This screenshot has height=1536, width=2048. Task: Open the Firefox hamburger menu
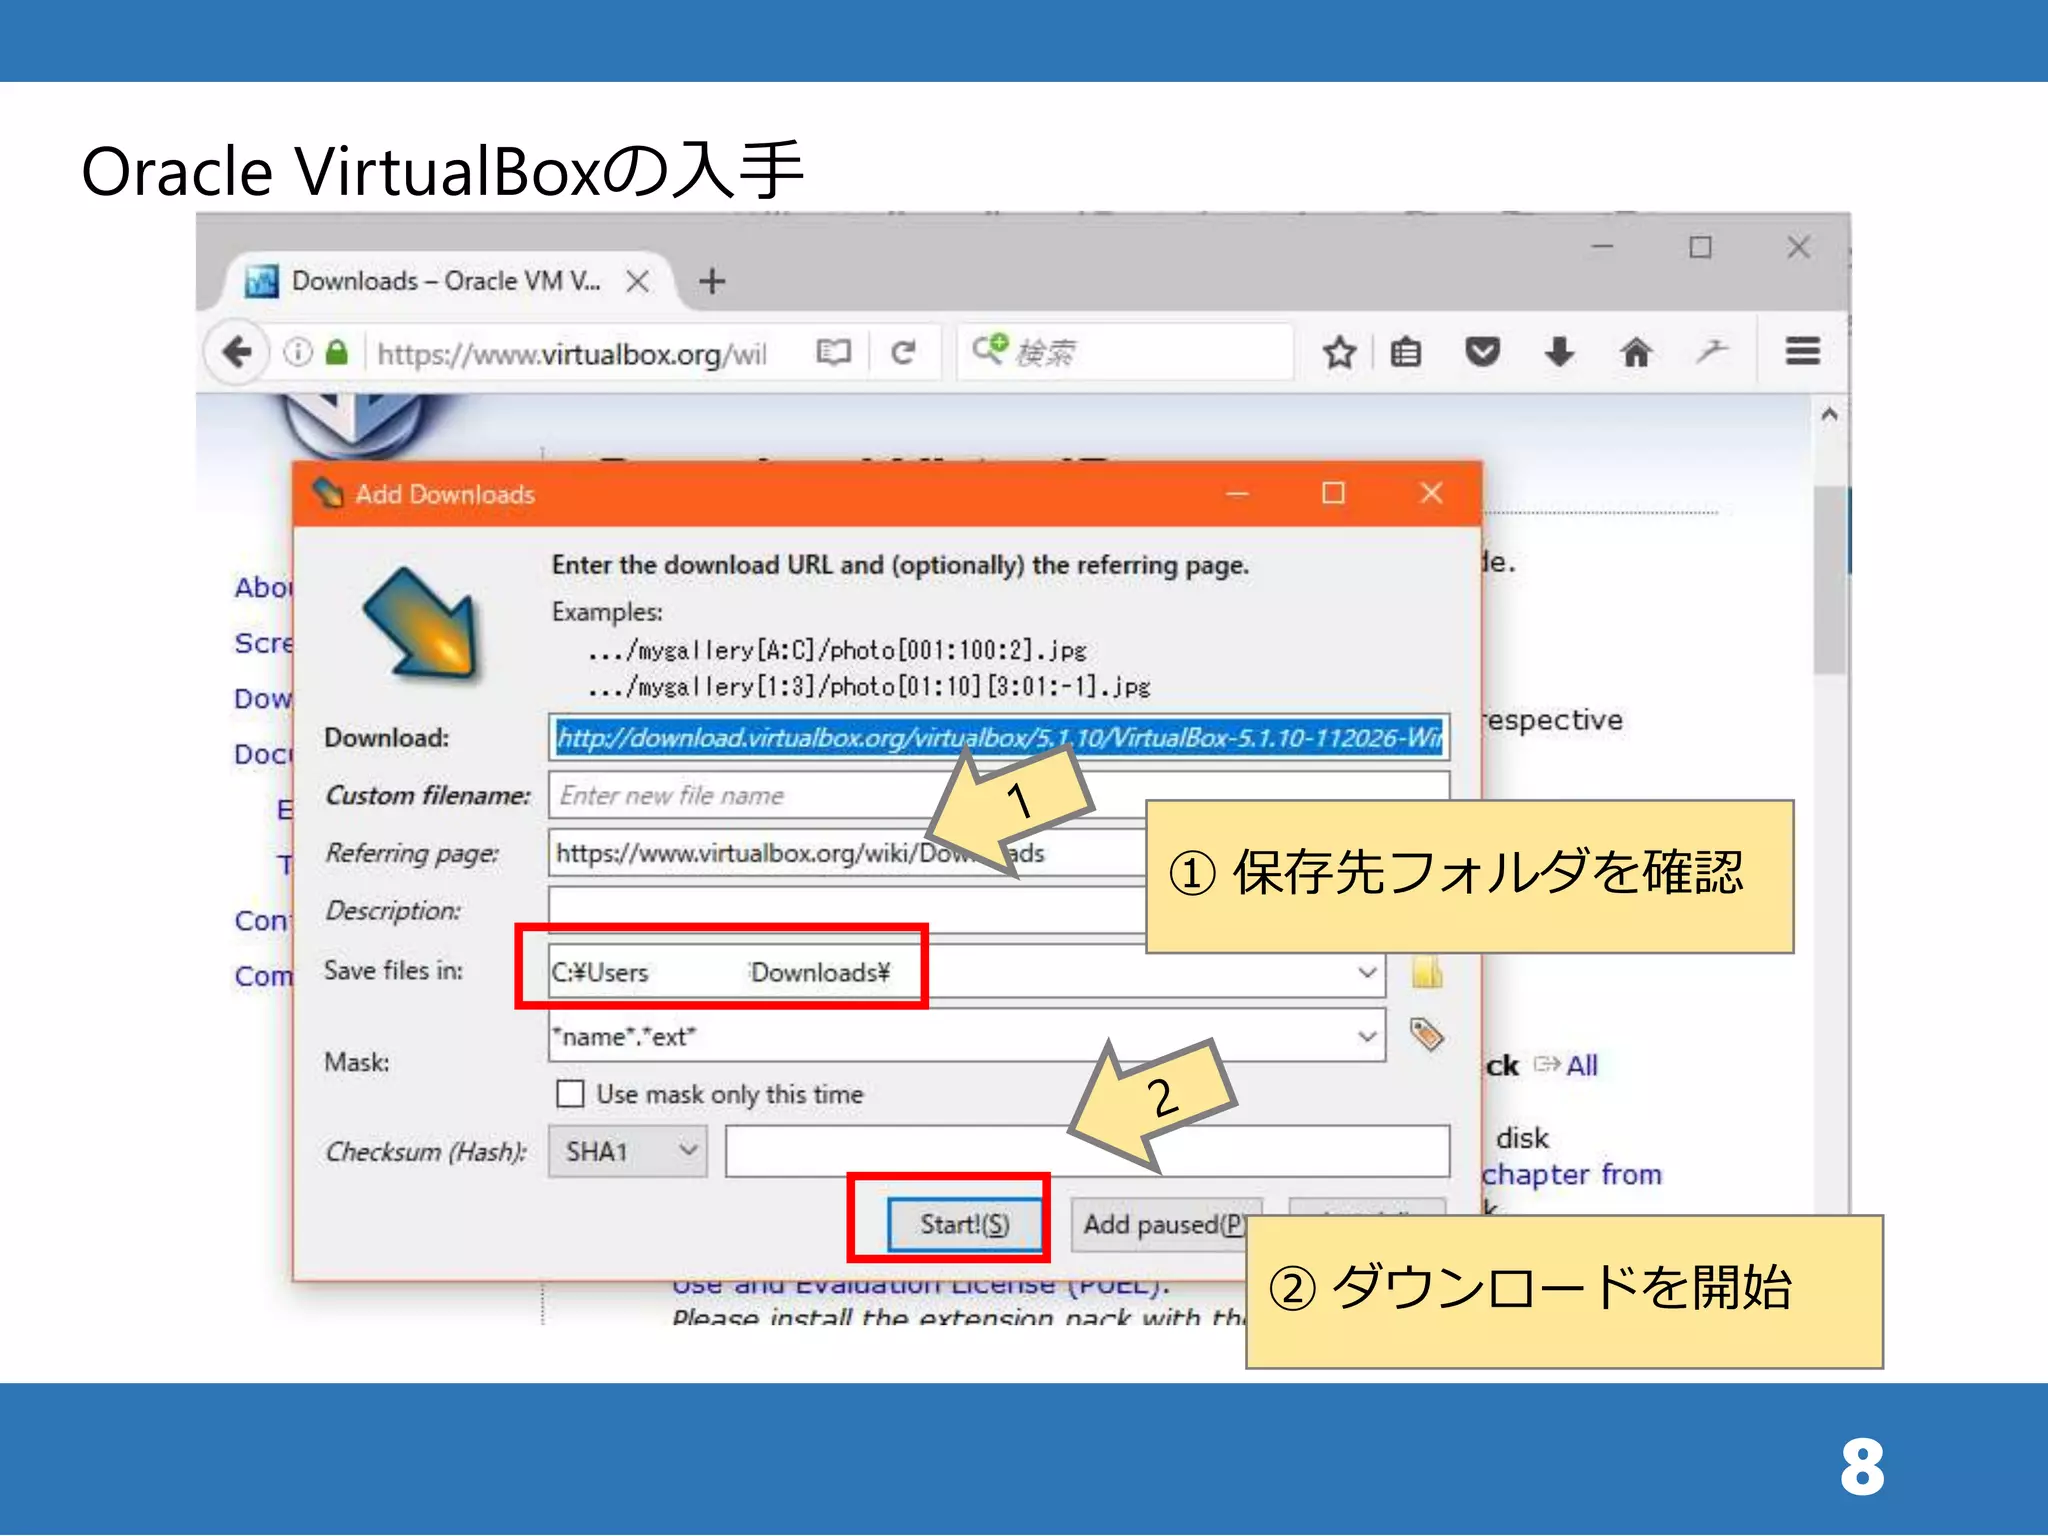click(1802, 351)
